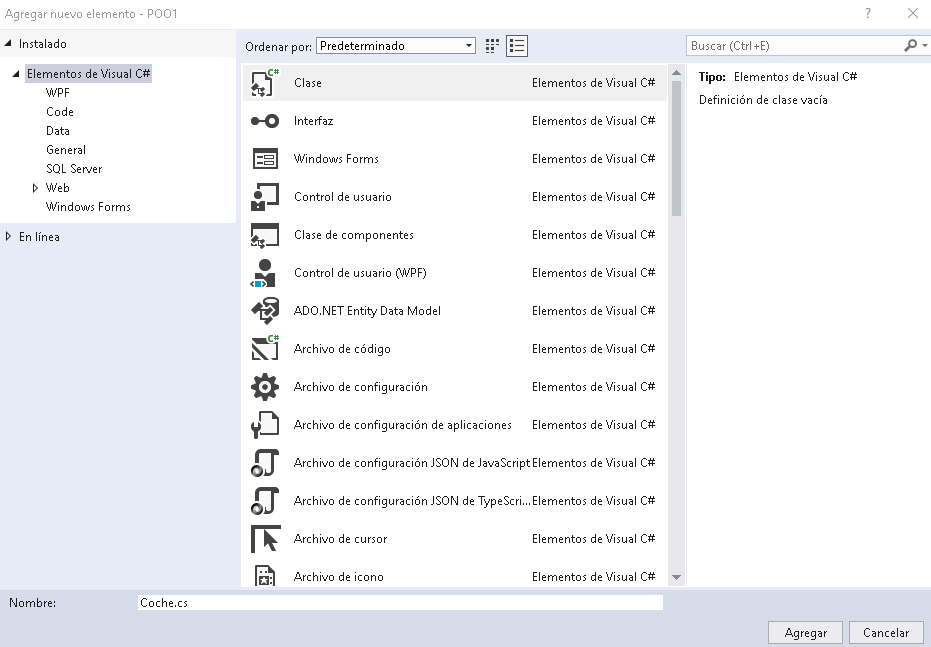Click the Nombre field containing Coche.cs

(400, 602)
